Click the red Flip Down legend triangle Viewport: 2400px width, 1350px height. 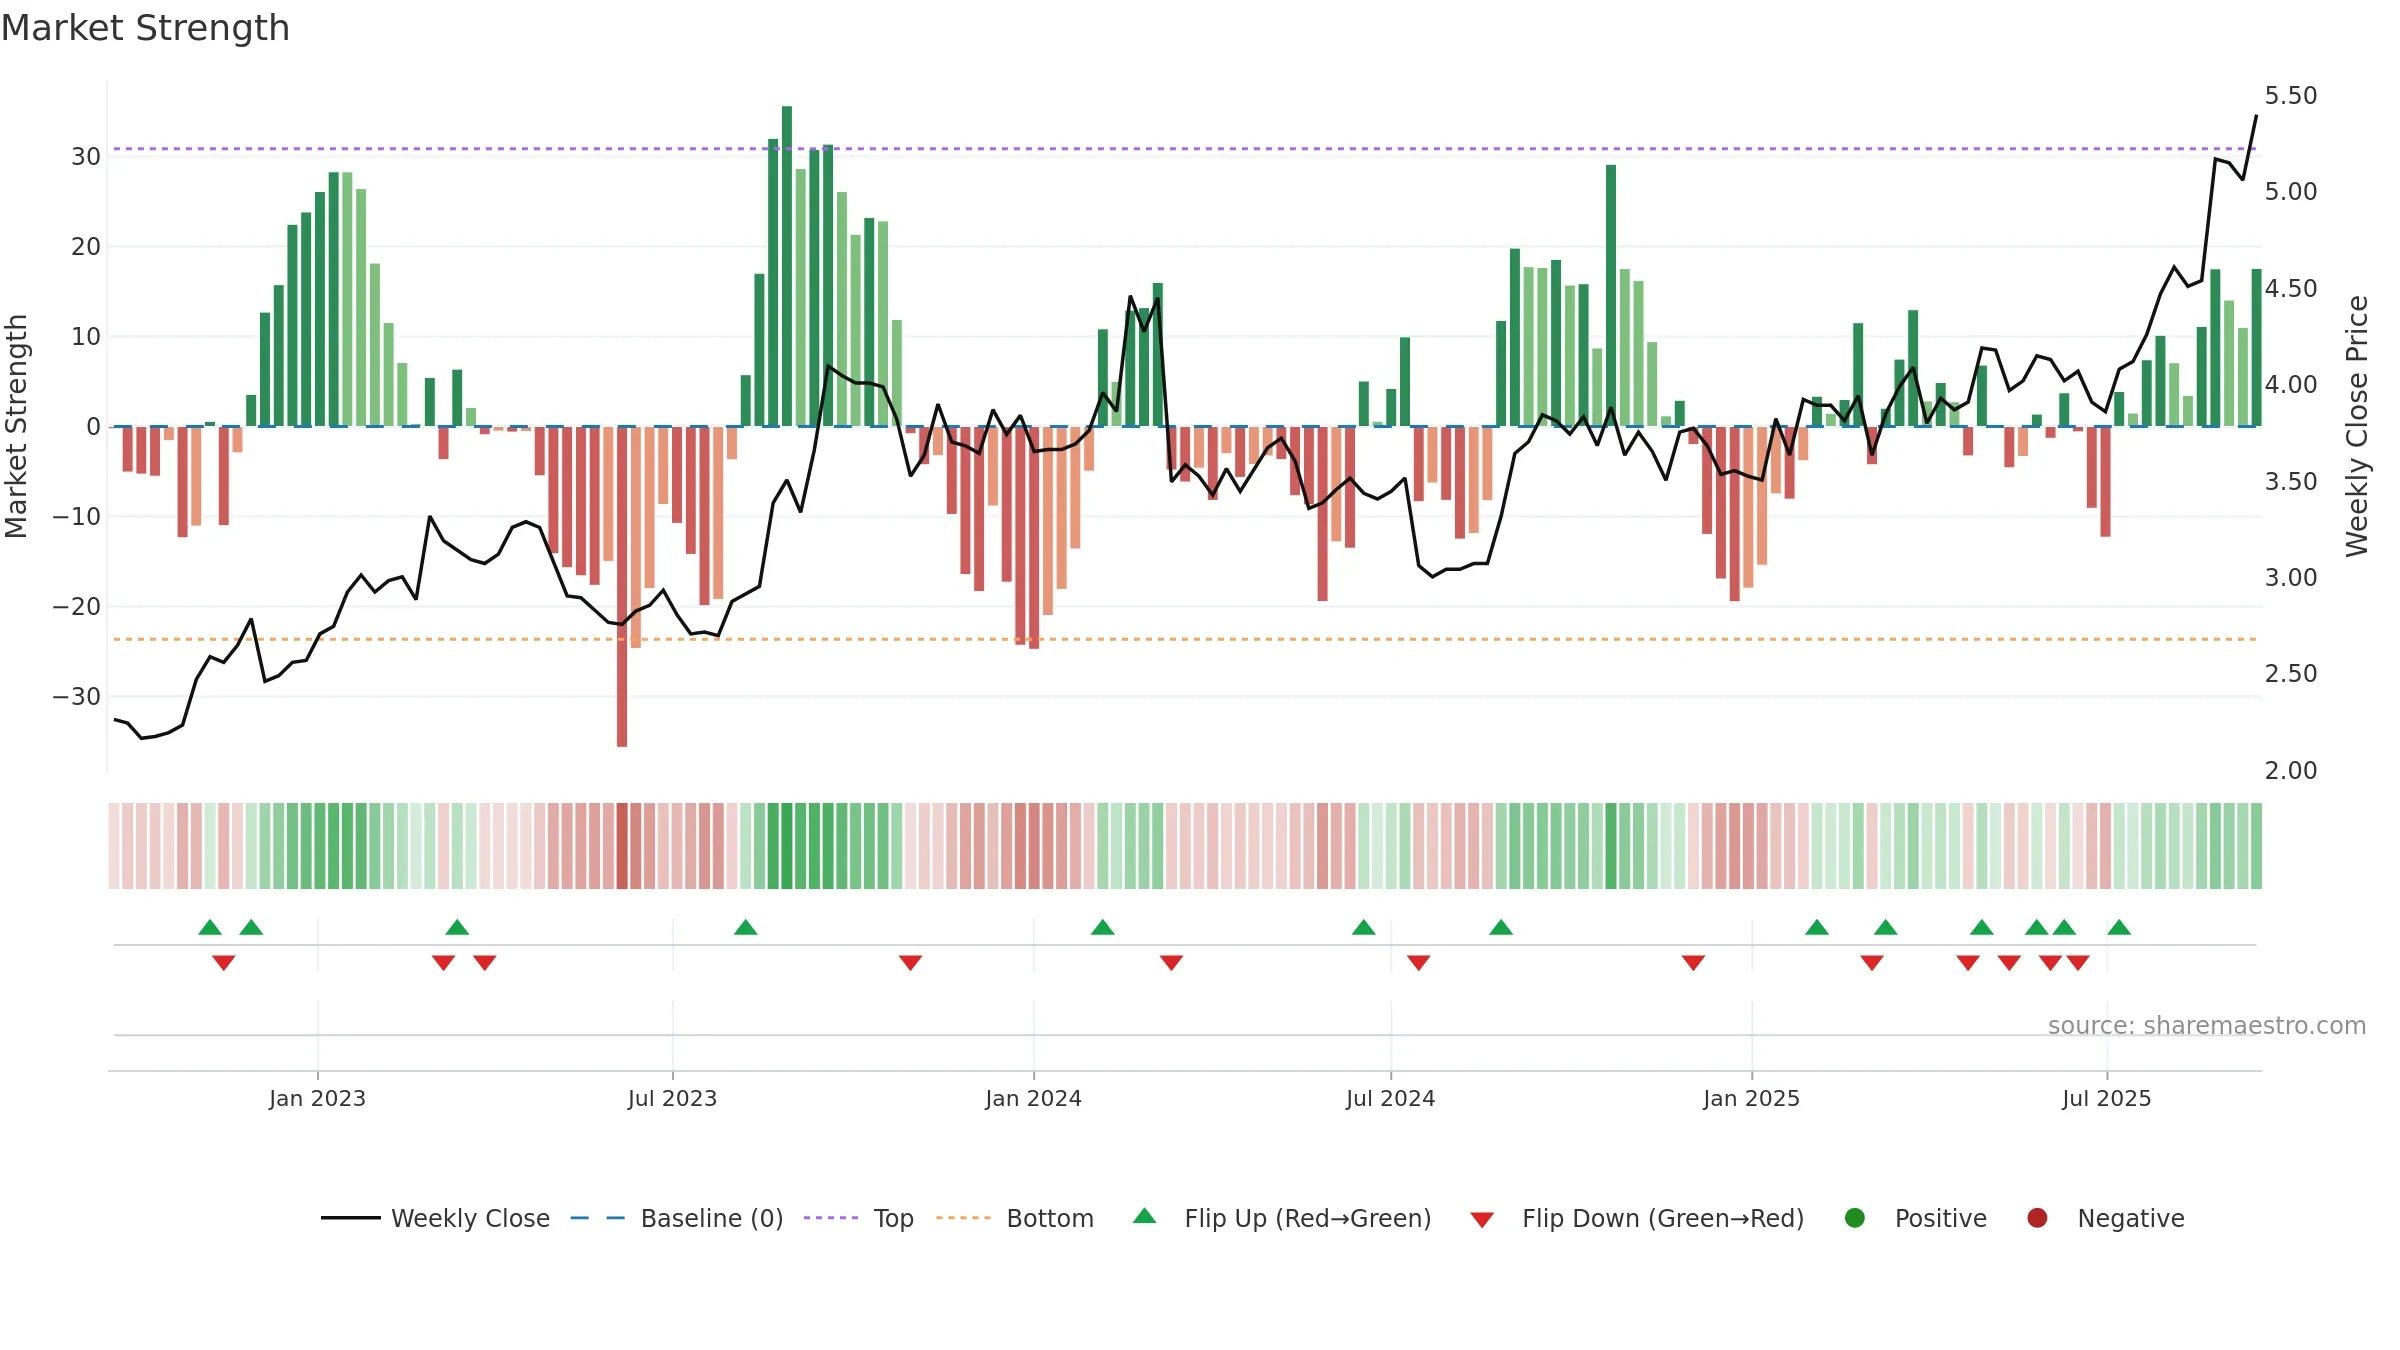(1482, 1220)
